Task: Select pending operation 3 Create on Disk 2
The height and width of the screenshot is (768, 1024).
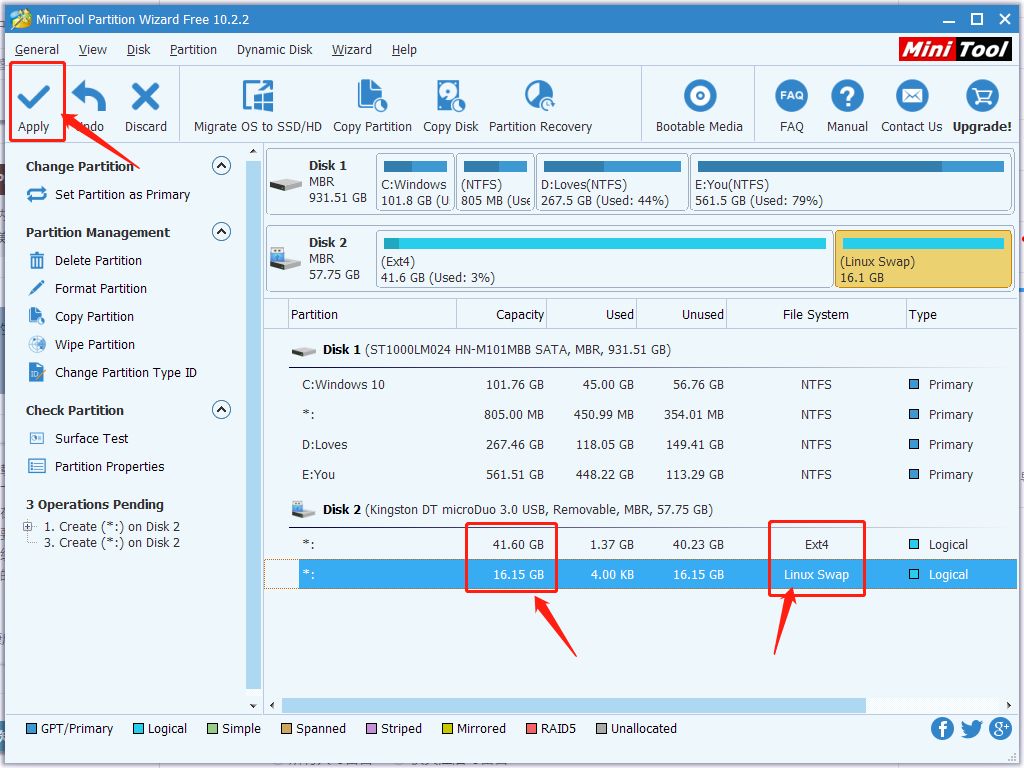Action: (111, 543)
